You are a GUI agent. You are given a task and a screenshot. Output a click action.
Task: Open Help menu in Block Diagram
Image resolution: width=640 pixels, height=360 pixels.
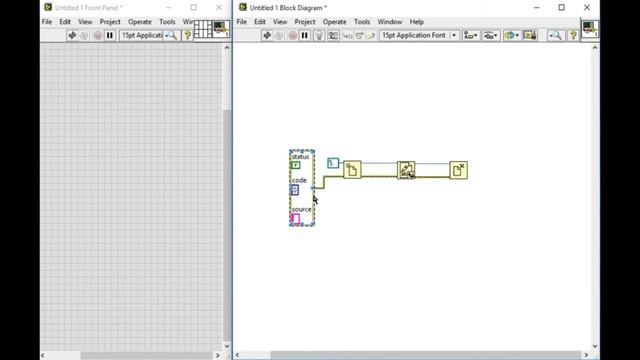point(416,22)
